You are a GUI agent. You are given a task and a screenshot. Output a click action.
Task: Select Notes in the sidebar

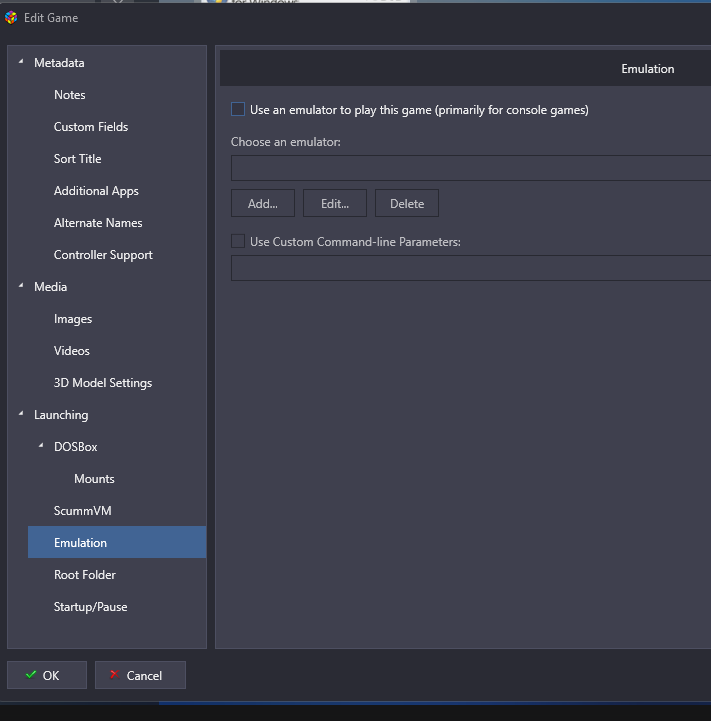tap(69, 95)
